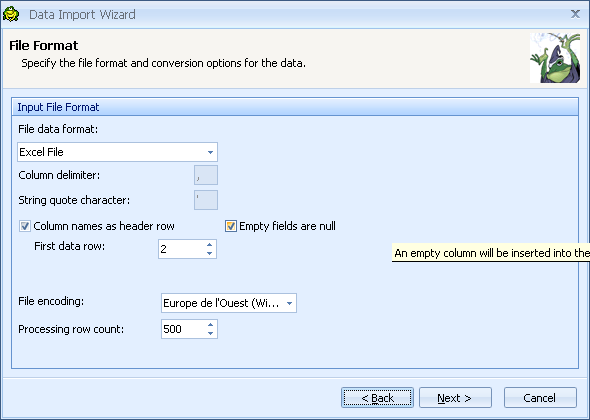The width and height of the screenshot is (590, 420).
Task: Click the Column delimiter field
Action: click(x=206, y=175)
